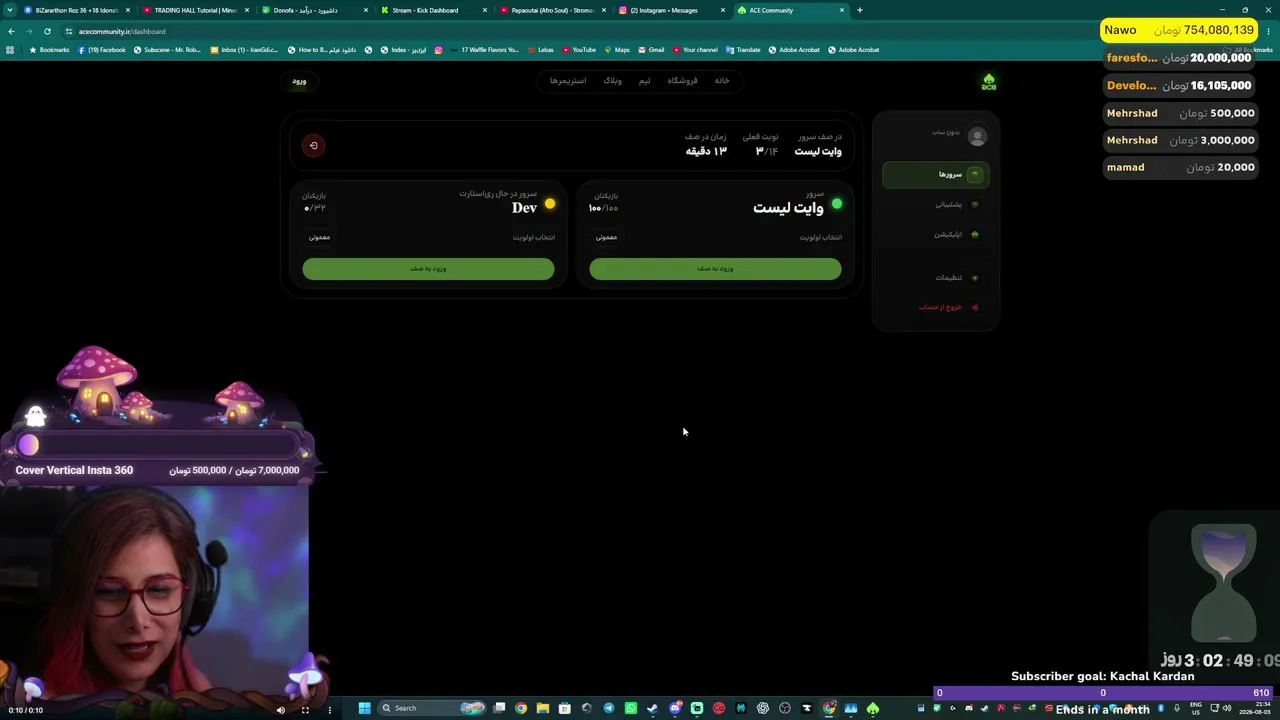Open پشتیبانی (support) in the sidebar
This screenshot has height=720, width=1280.
click(936, 205)
